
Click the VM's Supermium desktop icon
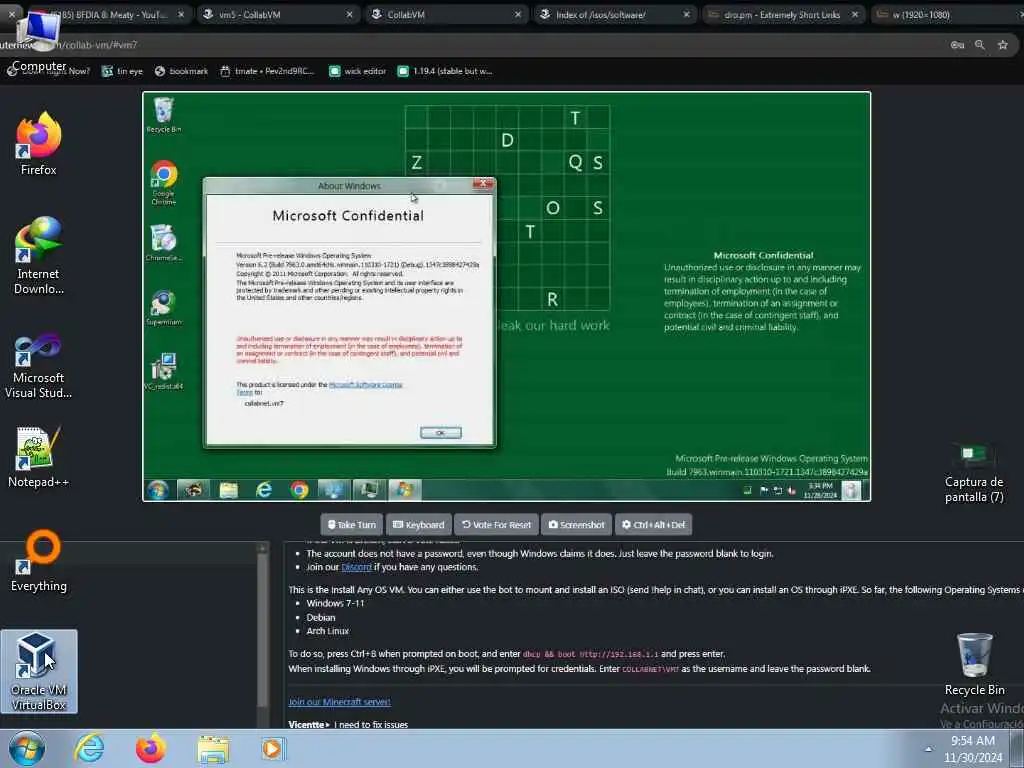click(x=163, y=308)
